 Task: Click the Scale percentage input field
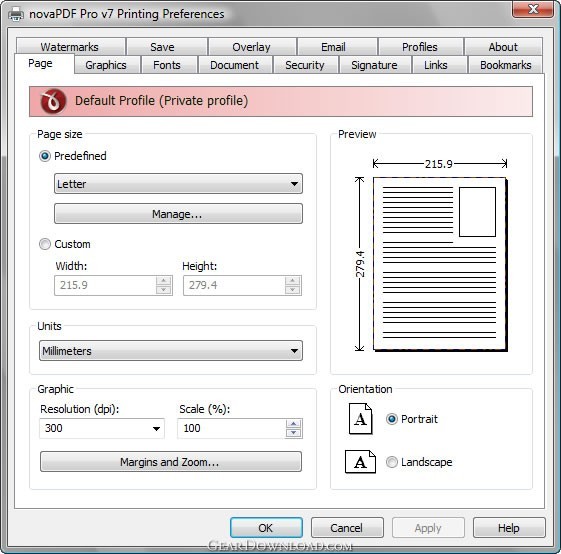click(232, 428)
